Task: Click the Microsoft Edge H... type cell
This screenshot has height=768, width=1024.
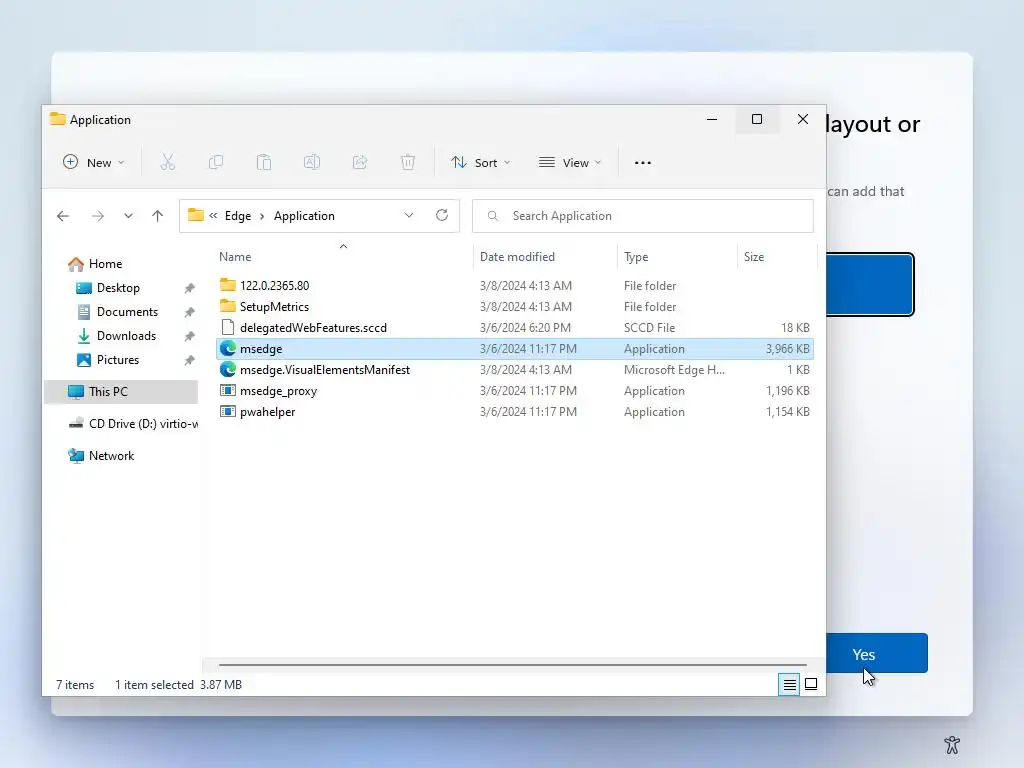Action: tap(674, 370)
